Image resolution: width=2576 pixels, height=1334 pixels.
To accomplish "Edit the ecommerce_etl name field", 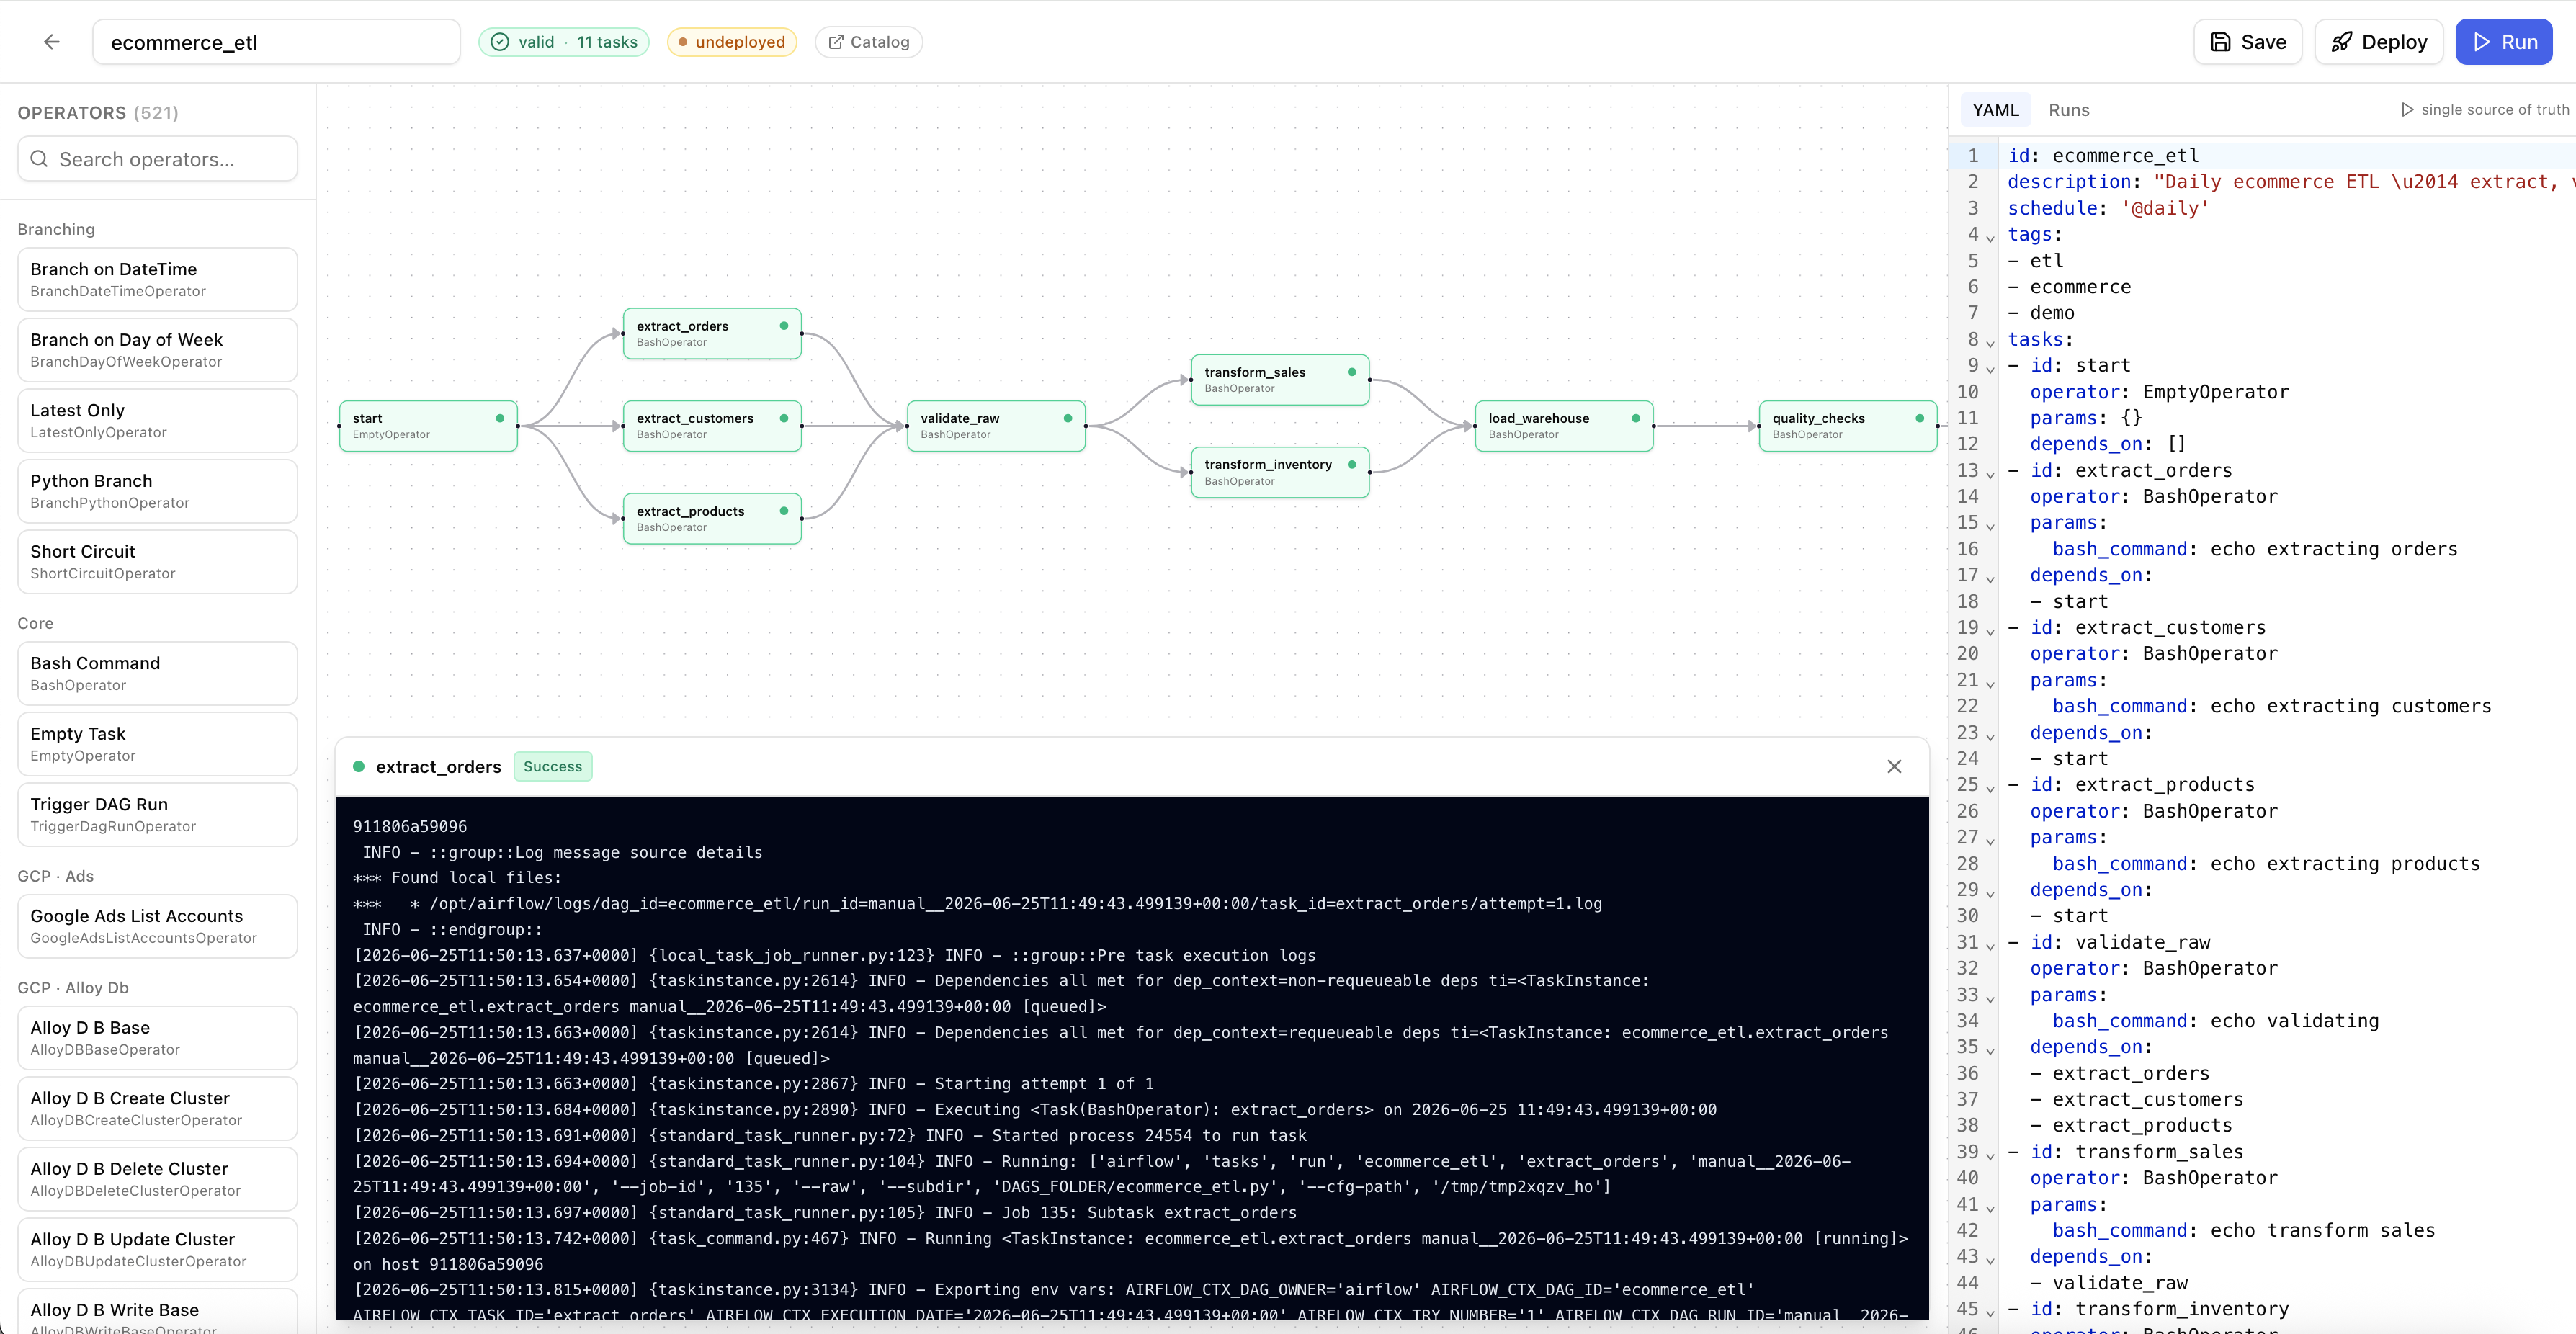I will (x=277, y=42).
